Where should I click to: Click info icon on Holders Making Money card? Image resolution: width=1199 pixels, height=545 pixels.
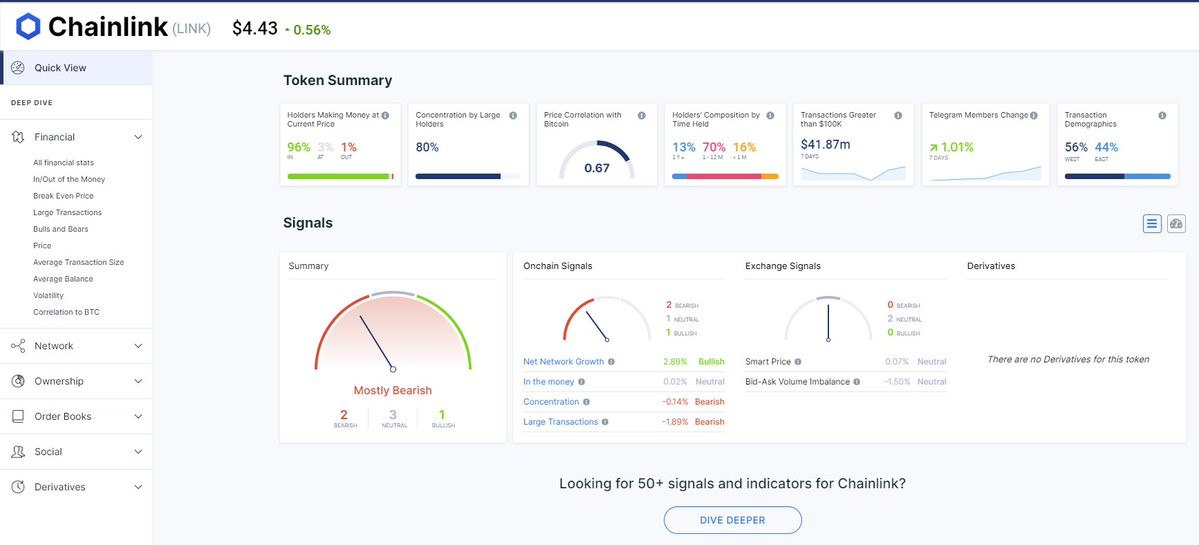(x=385, y=115)
